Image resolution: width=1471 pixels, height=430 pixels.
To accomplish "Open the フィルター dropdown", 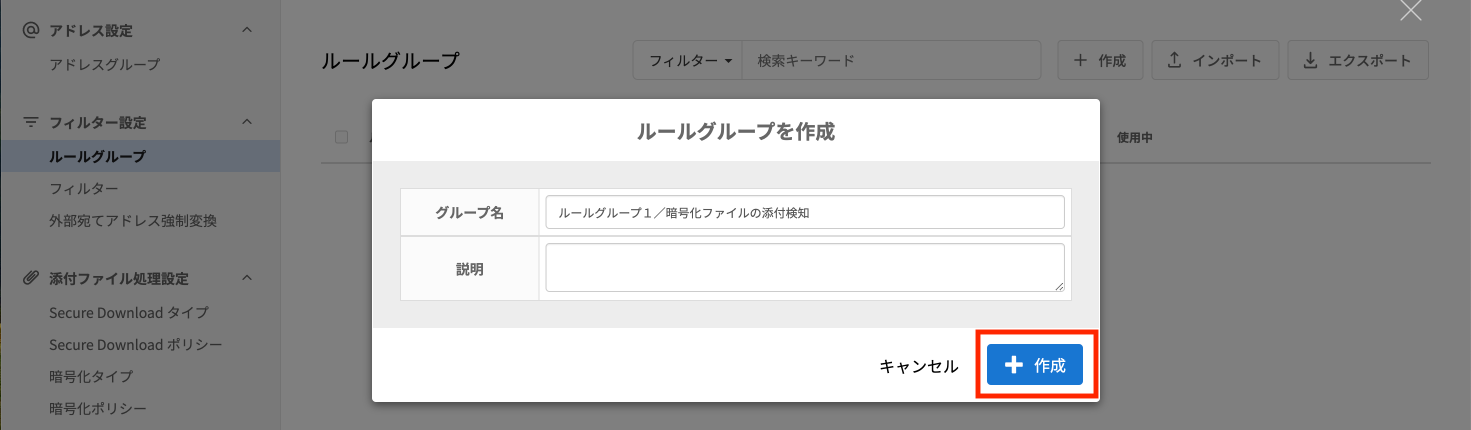I will click(x=691, y=61).
